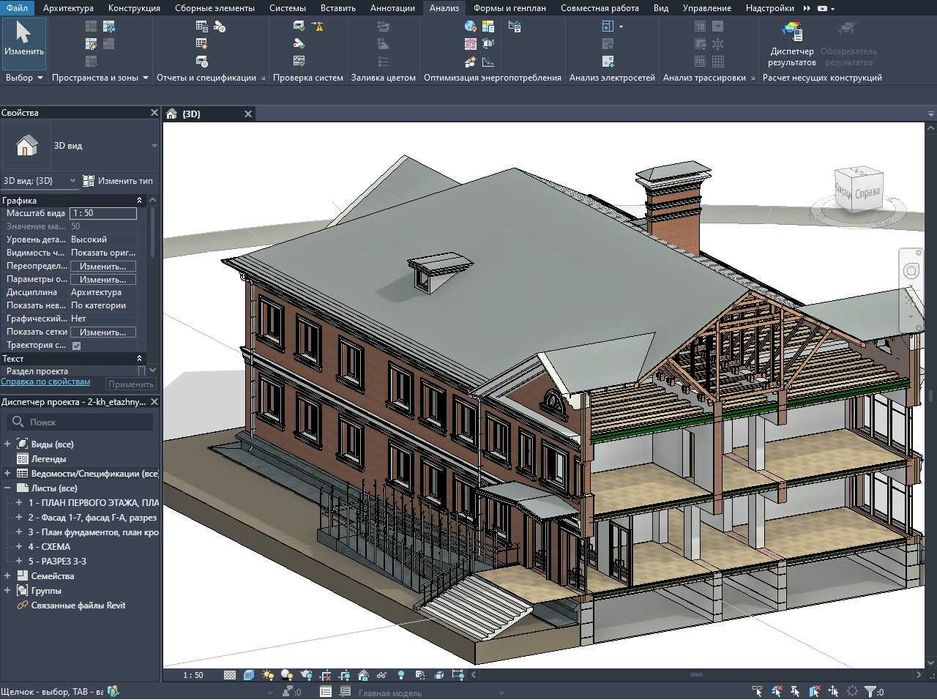Toggle the Траектория солнца checkbox

pos(76,346)
